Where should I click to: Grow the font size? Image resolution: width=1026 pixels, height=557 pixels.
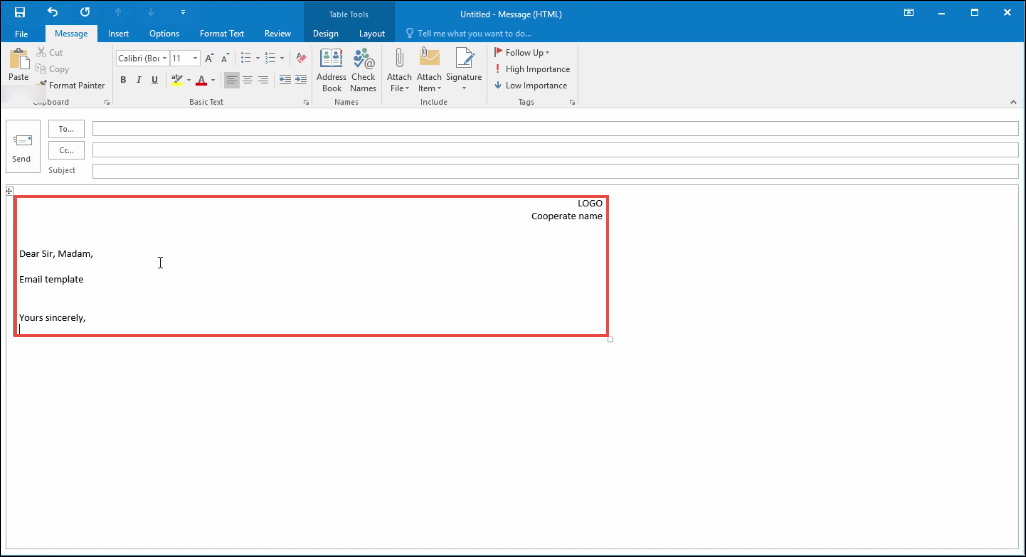click(x=209, y=58)
